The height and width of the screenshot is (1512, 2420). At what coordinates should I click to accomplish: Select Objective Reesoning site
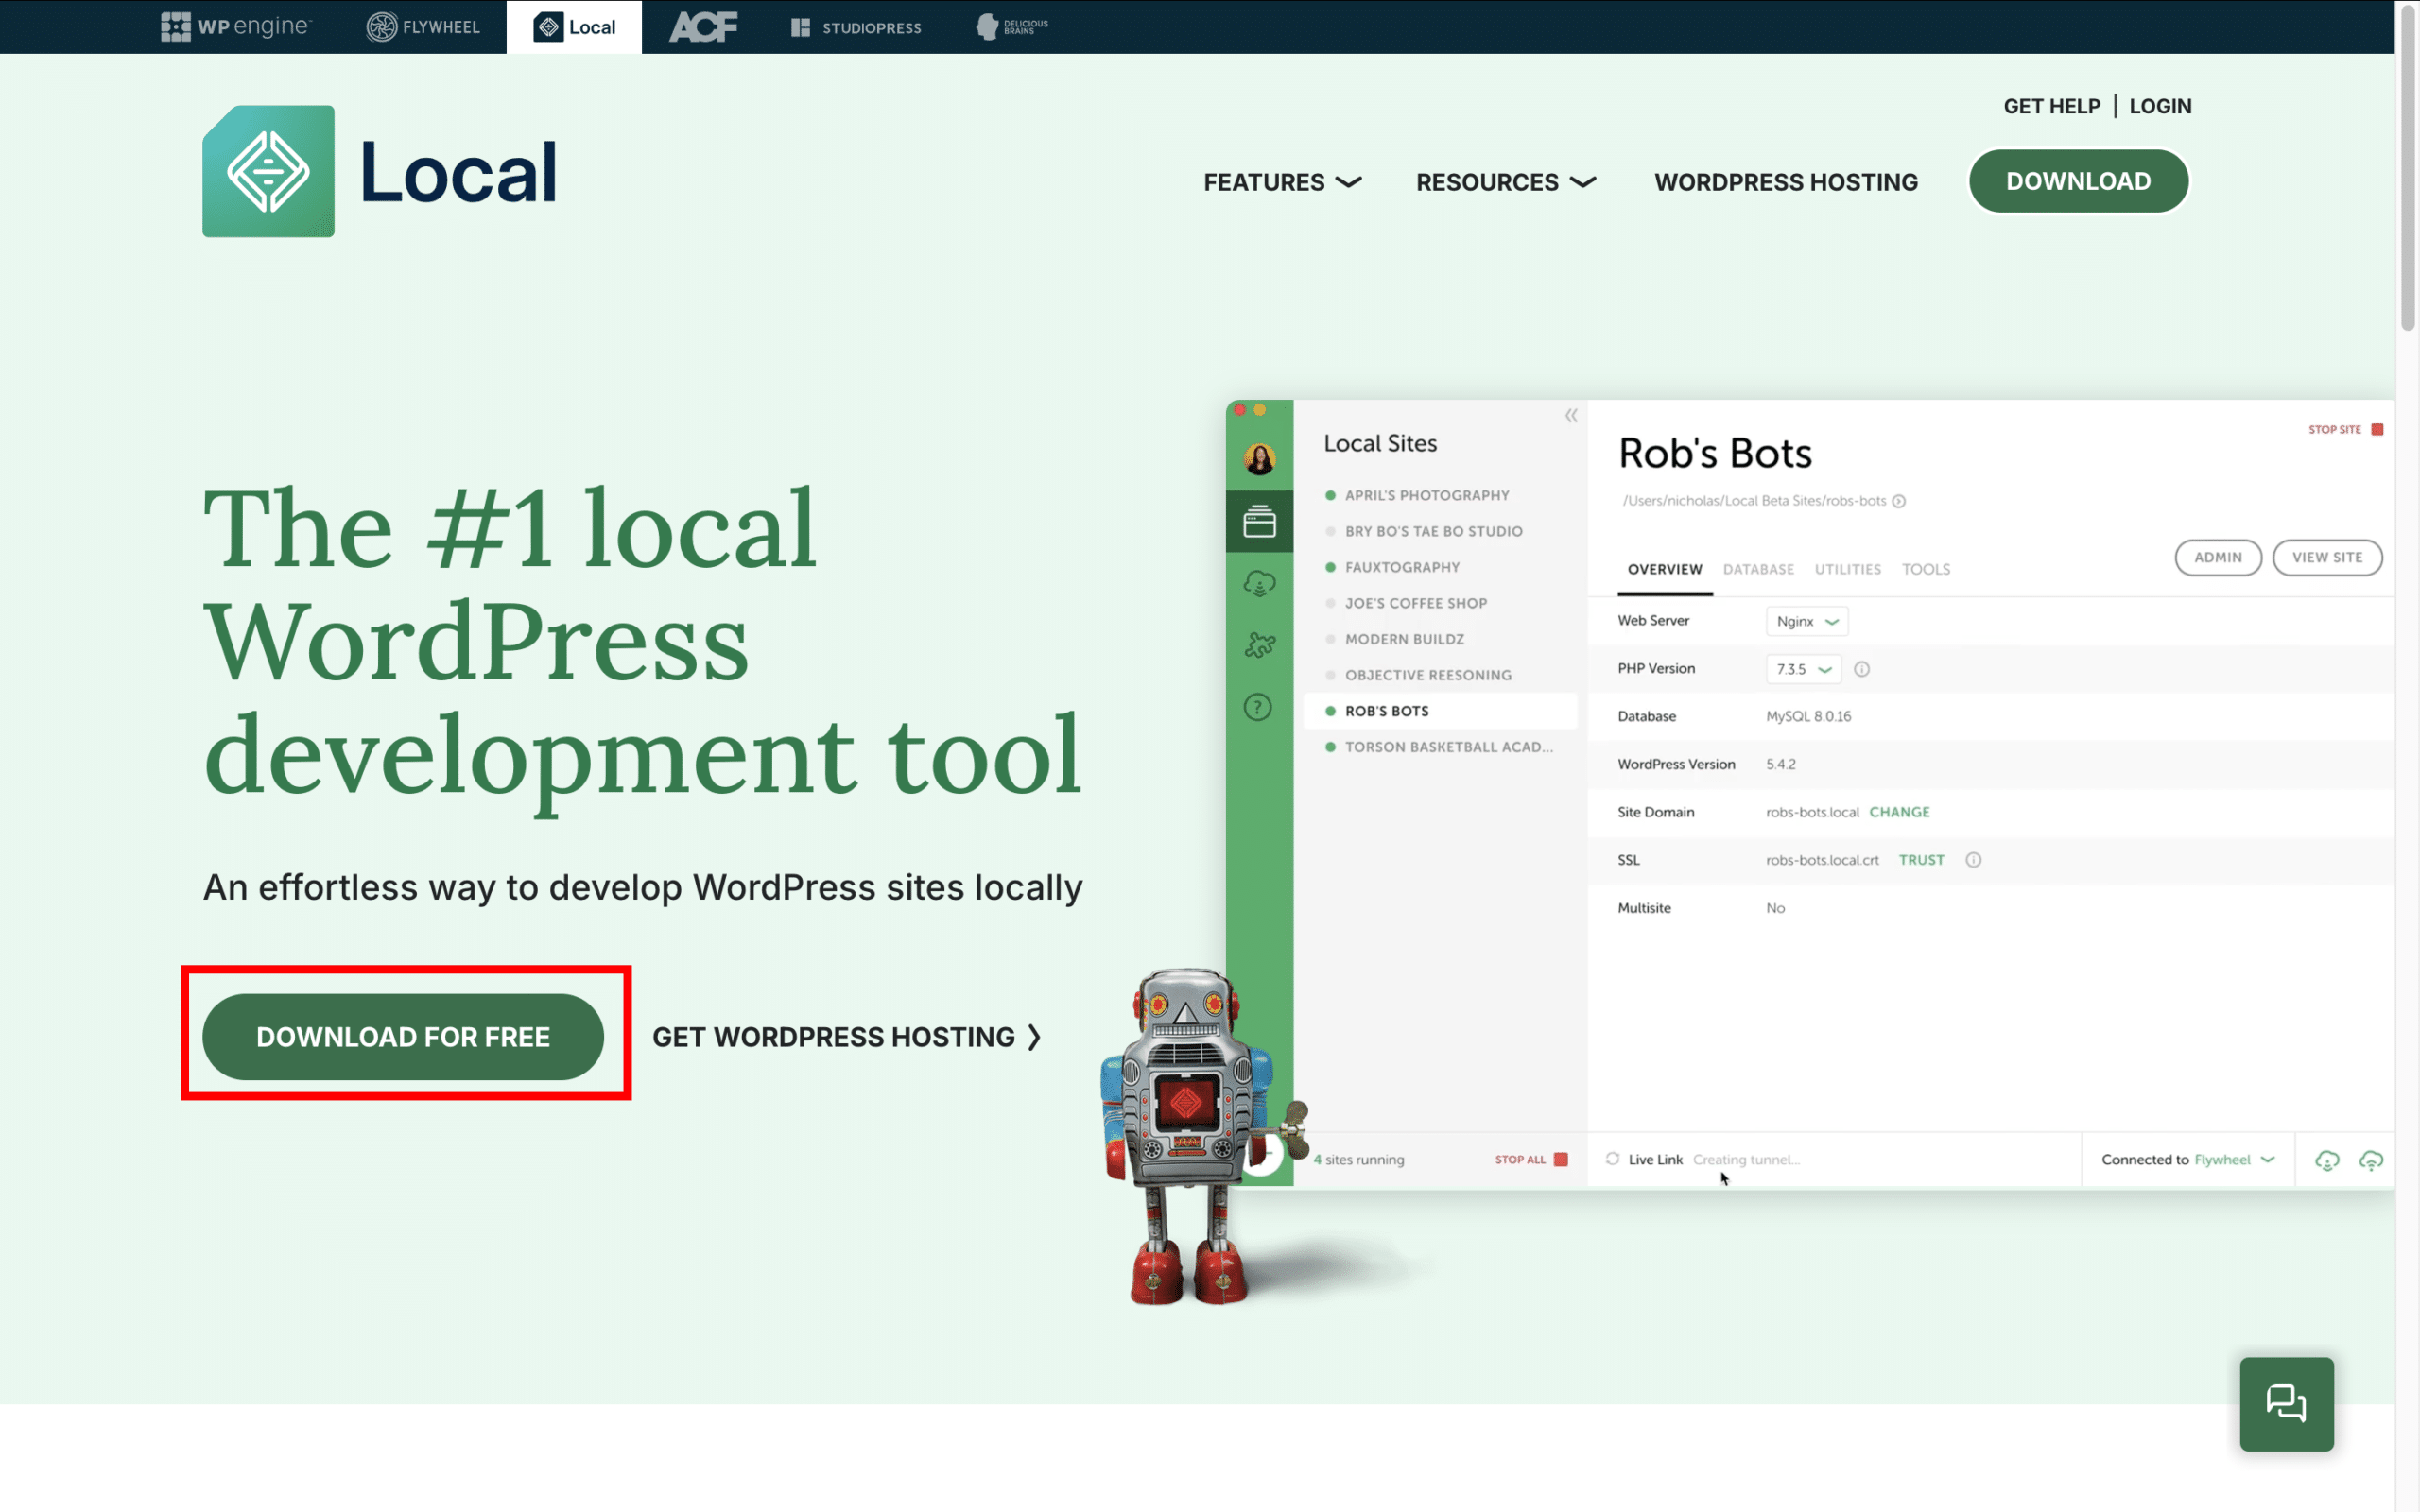(x=1427, y=675)
